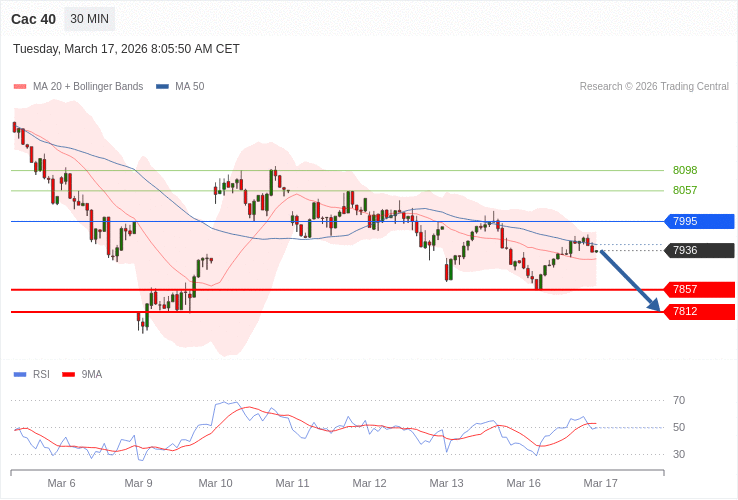
Task: Click the RSI 30 level label
Action: [679, 454]
